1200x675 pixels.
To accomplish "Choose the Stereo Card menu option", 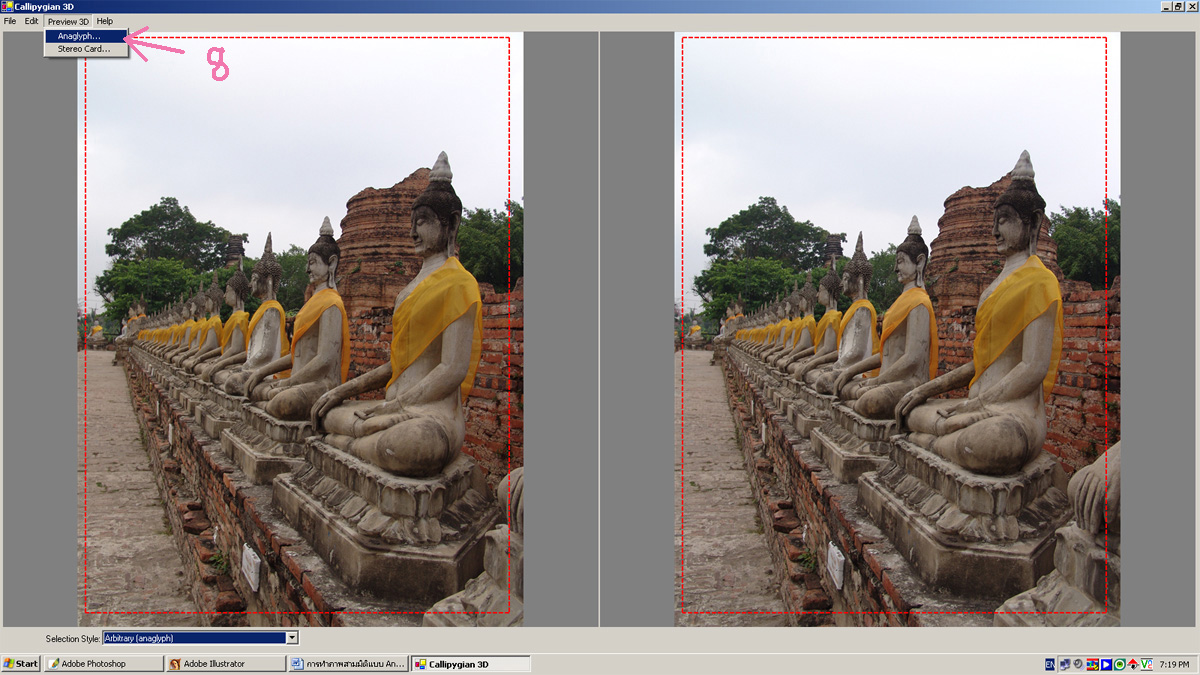I will (83, 49).
